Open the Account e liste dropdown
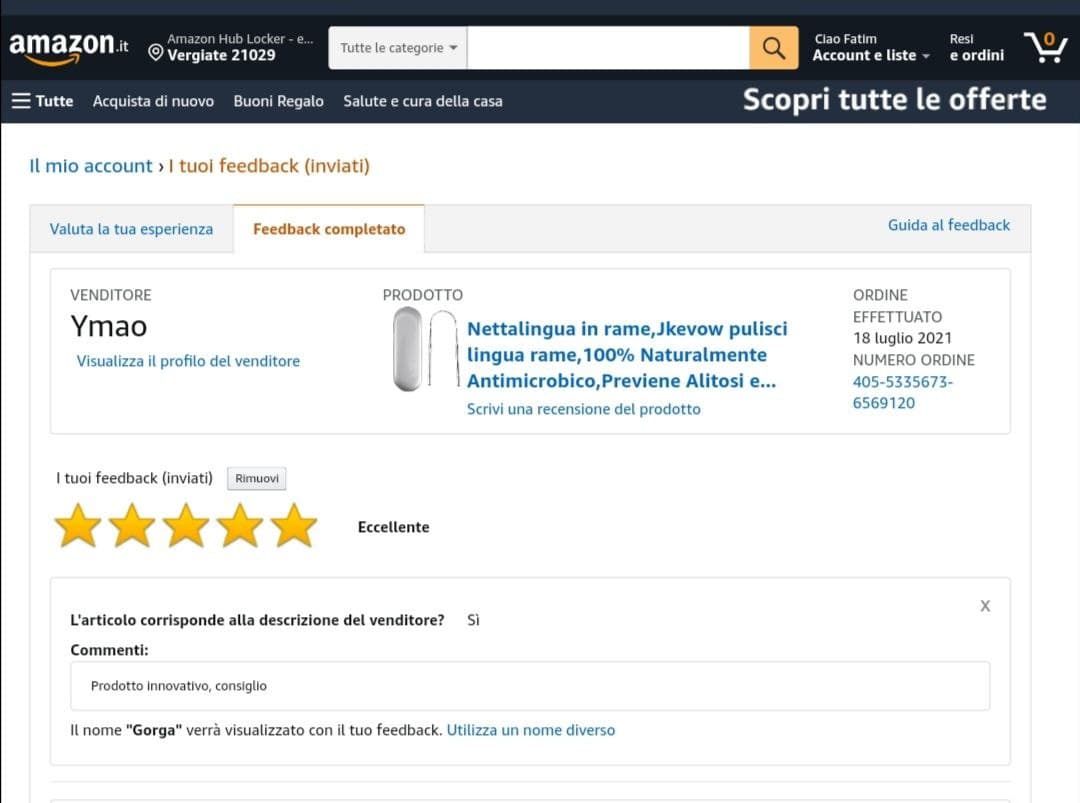This screenshot has height=803, width=1080. [x=870, y=56]
